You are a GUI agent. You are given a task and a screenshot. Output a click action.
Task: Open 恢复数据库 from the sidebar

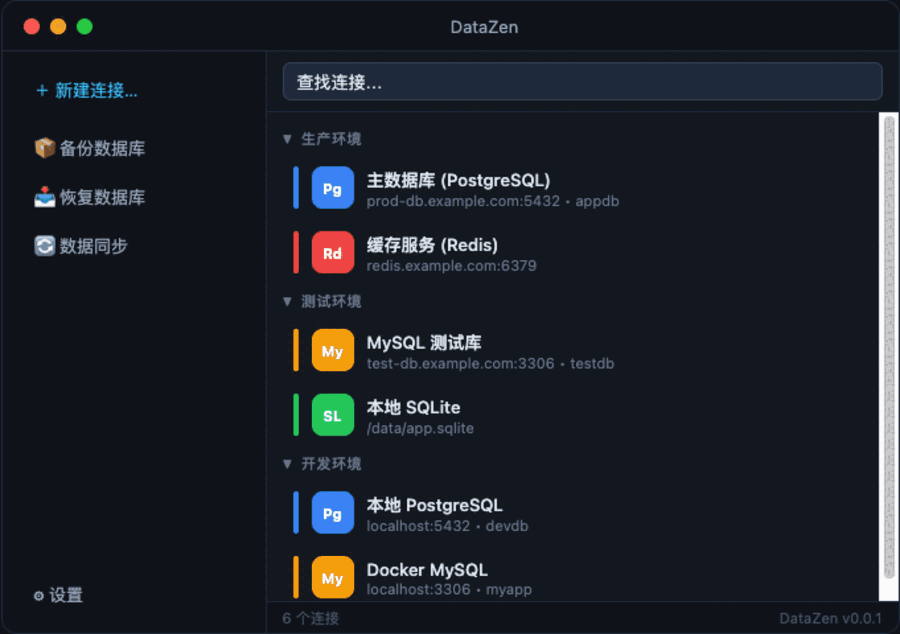click(x=90, y=197)
